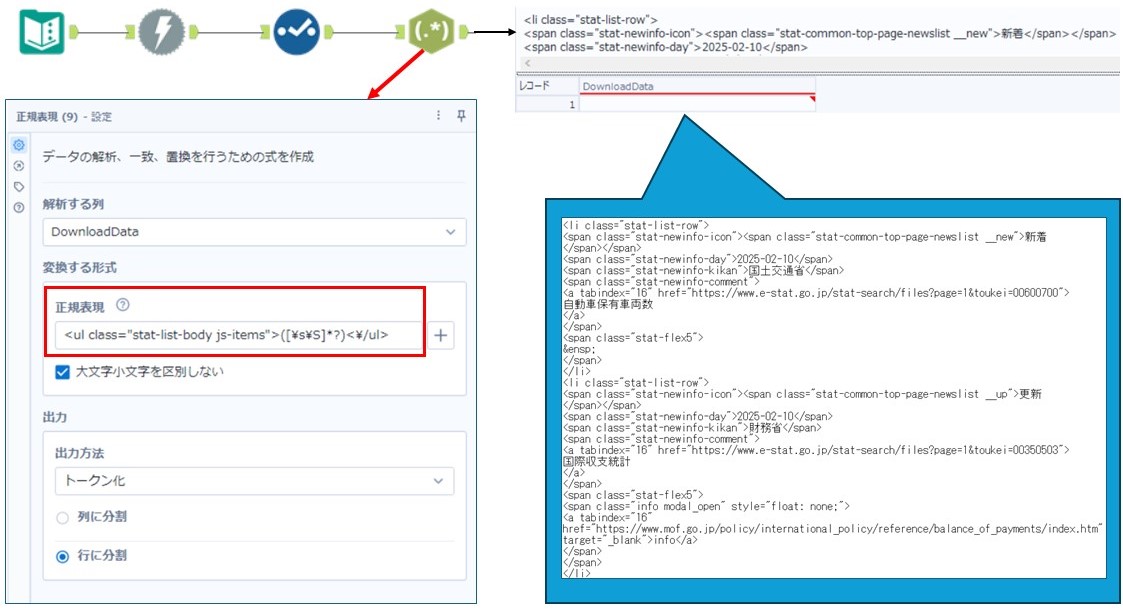
Task: Select the Input Data book tool
Action: pyautogui.click(x=42, y=32)
